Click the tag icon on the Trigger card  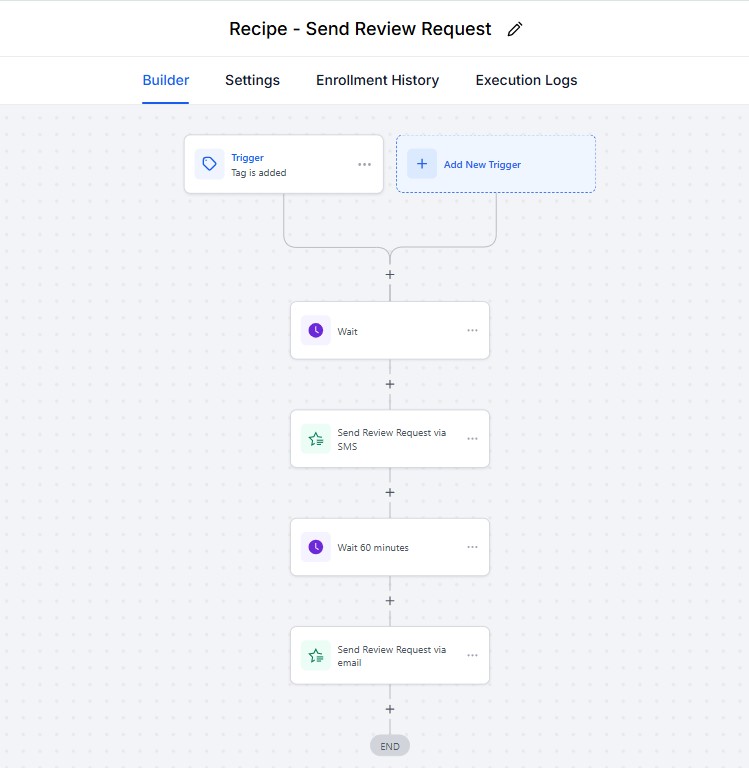coord(209,164)
